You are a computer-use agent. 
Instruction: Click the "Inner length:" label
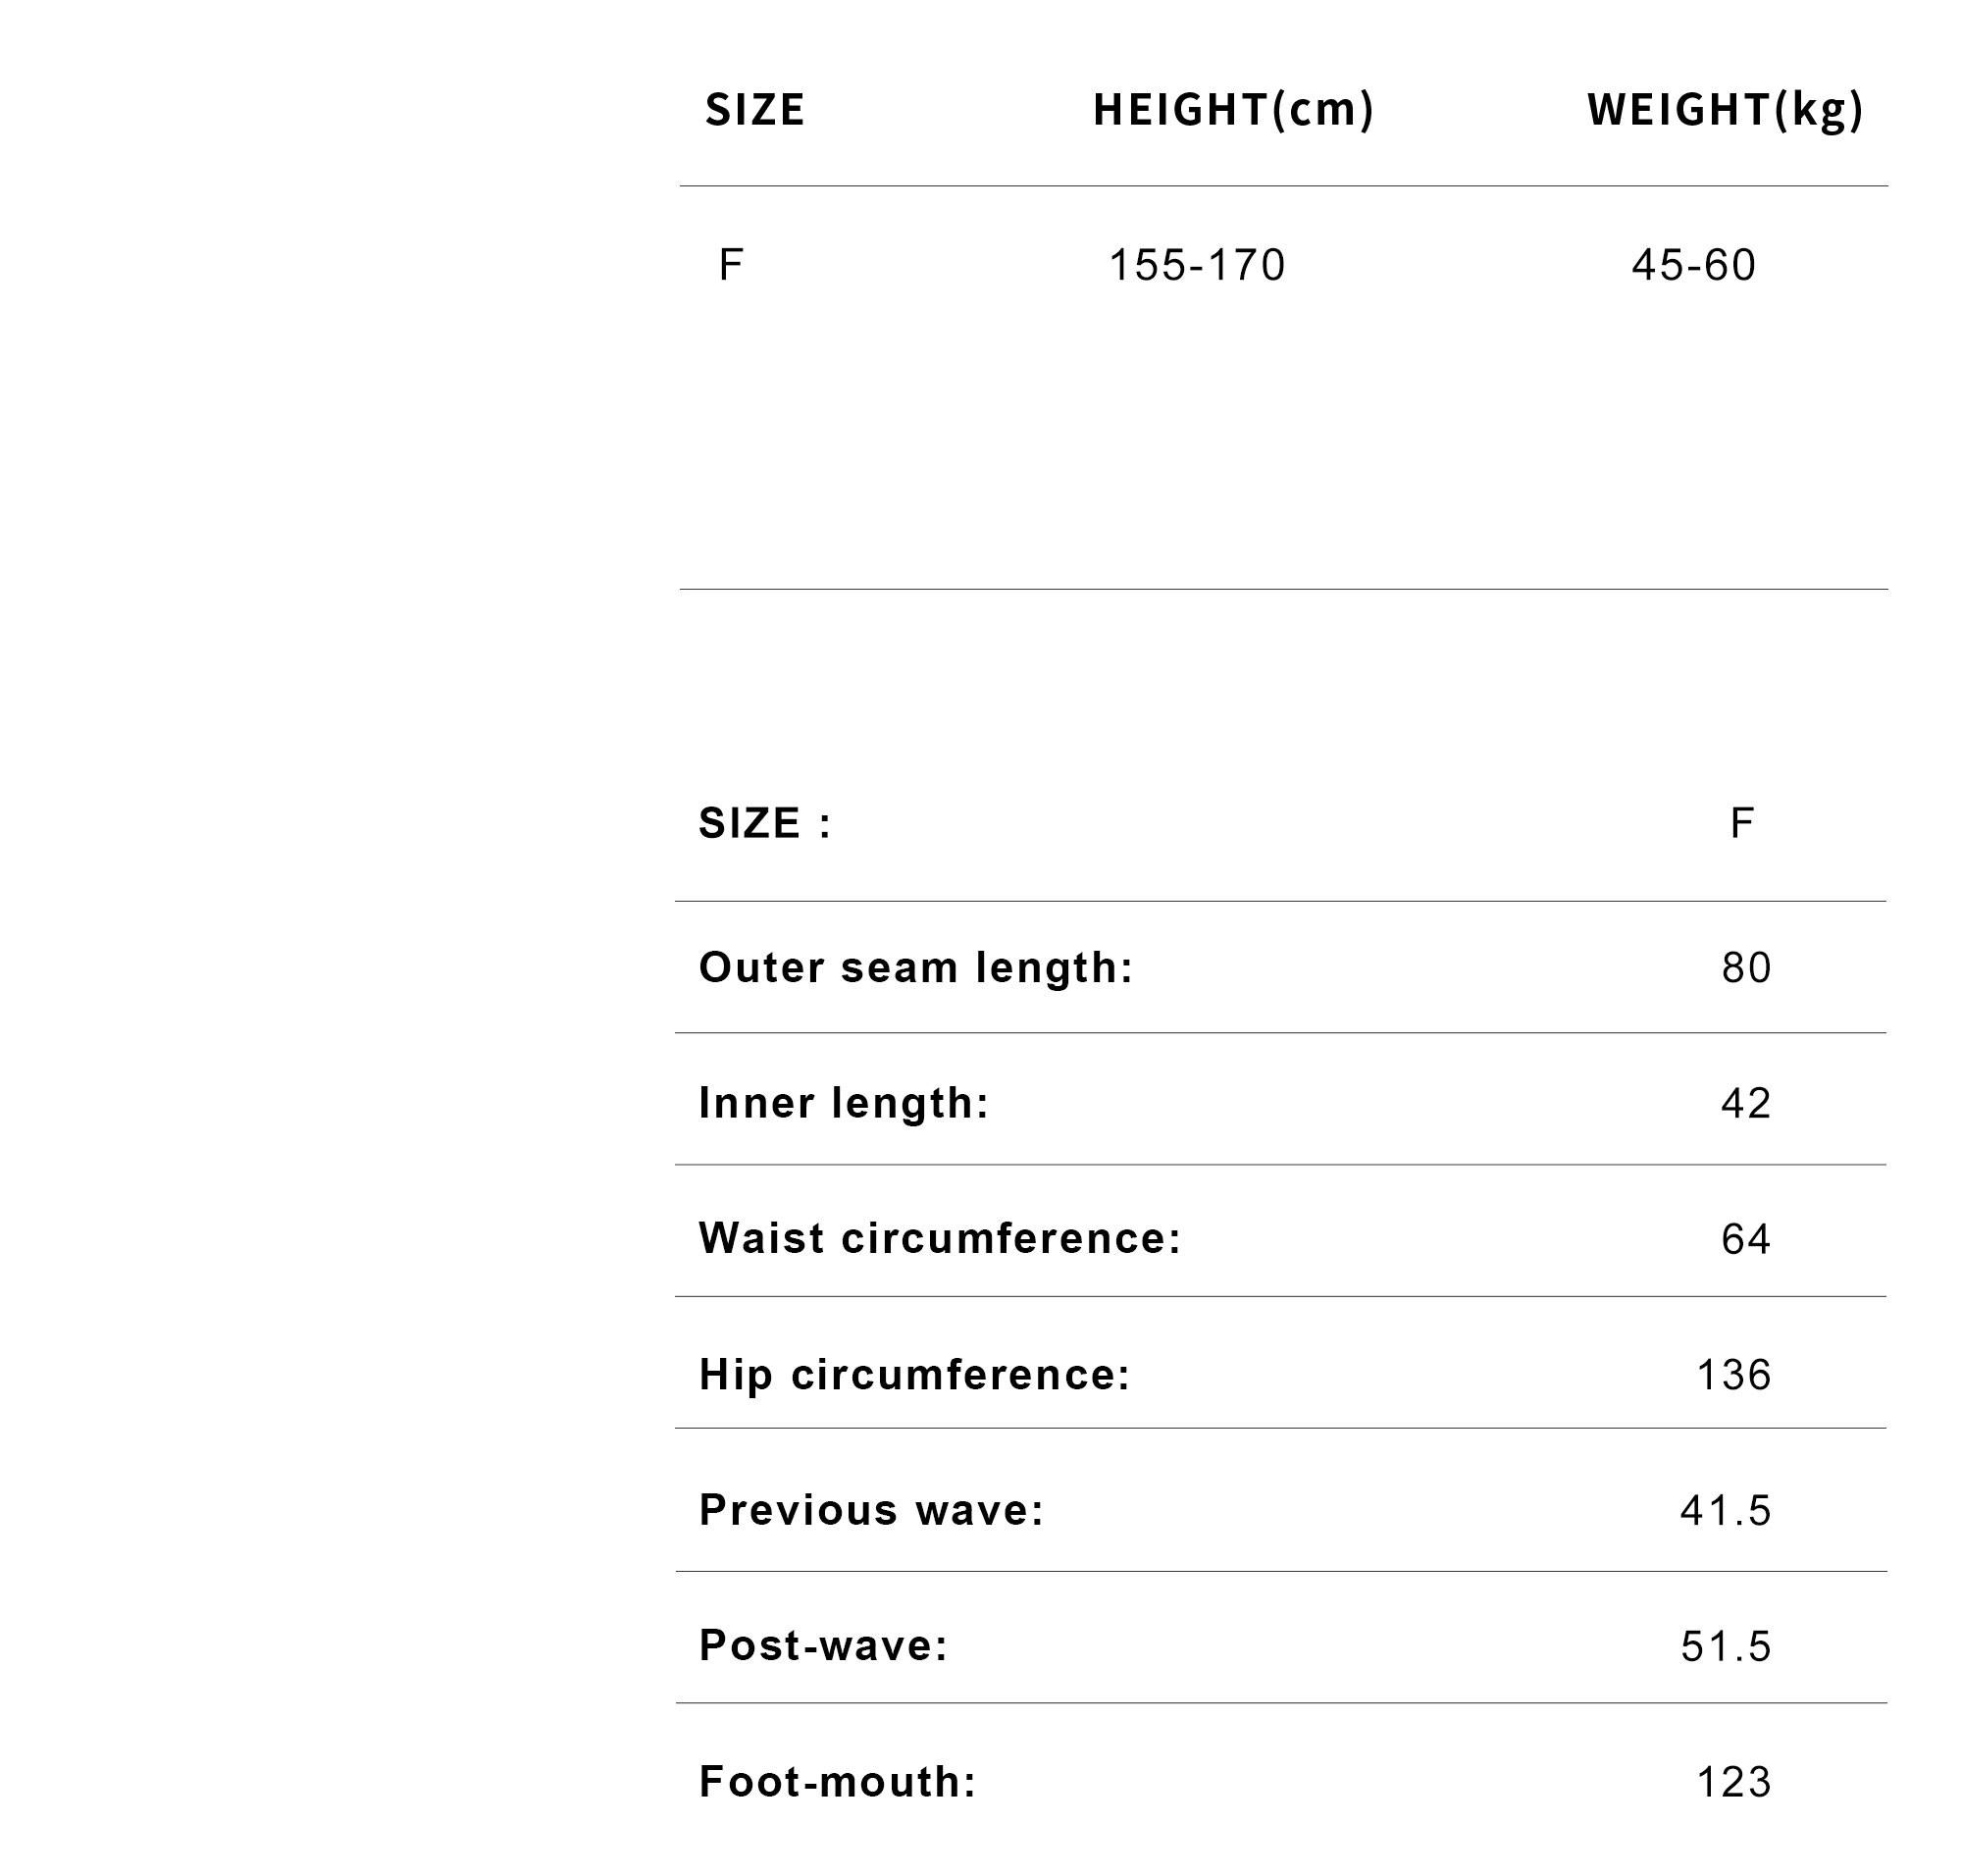[x=844, y=1102]
